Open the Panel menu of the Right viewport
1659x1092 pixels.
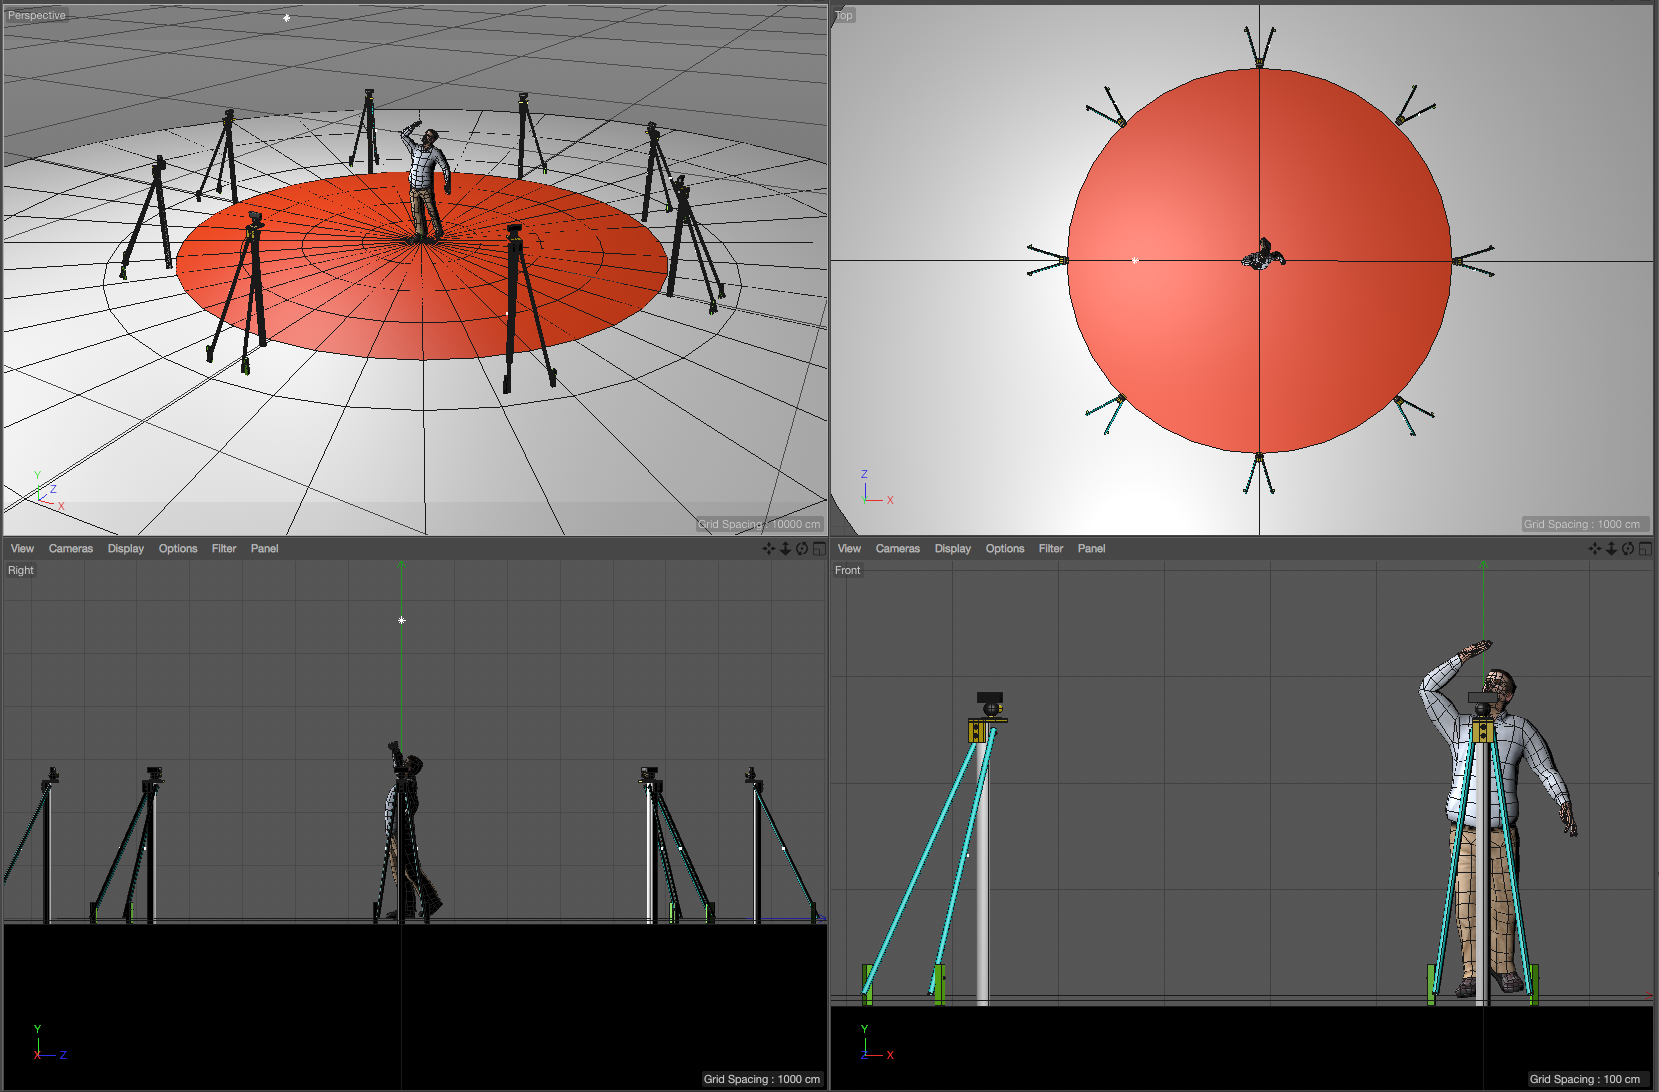[265, 548]
